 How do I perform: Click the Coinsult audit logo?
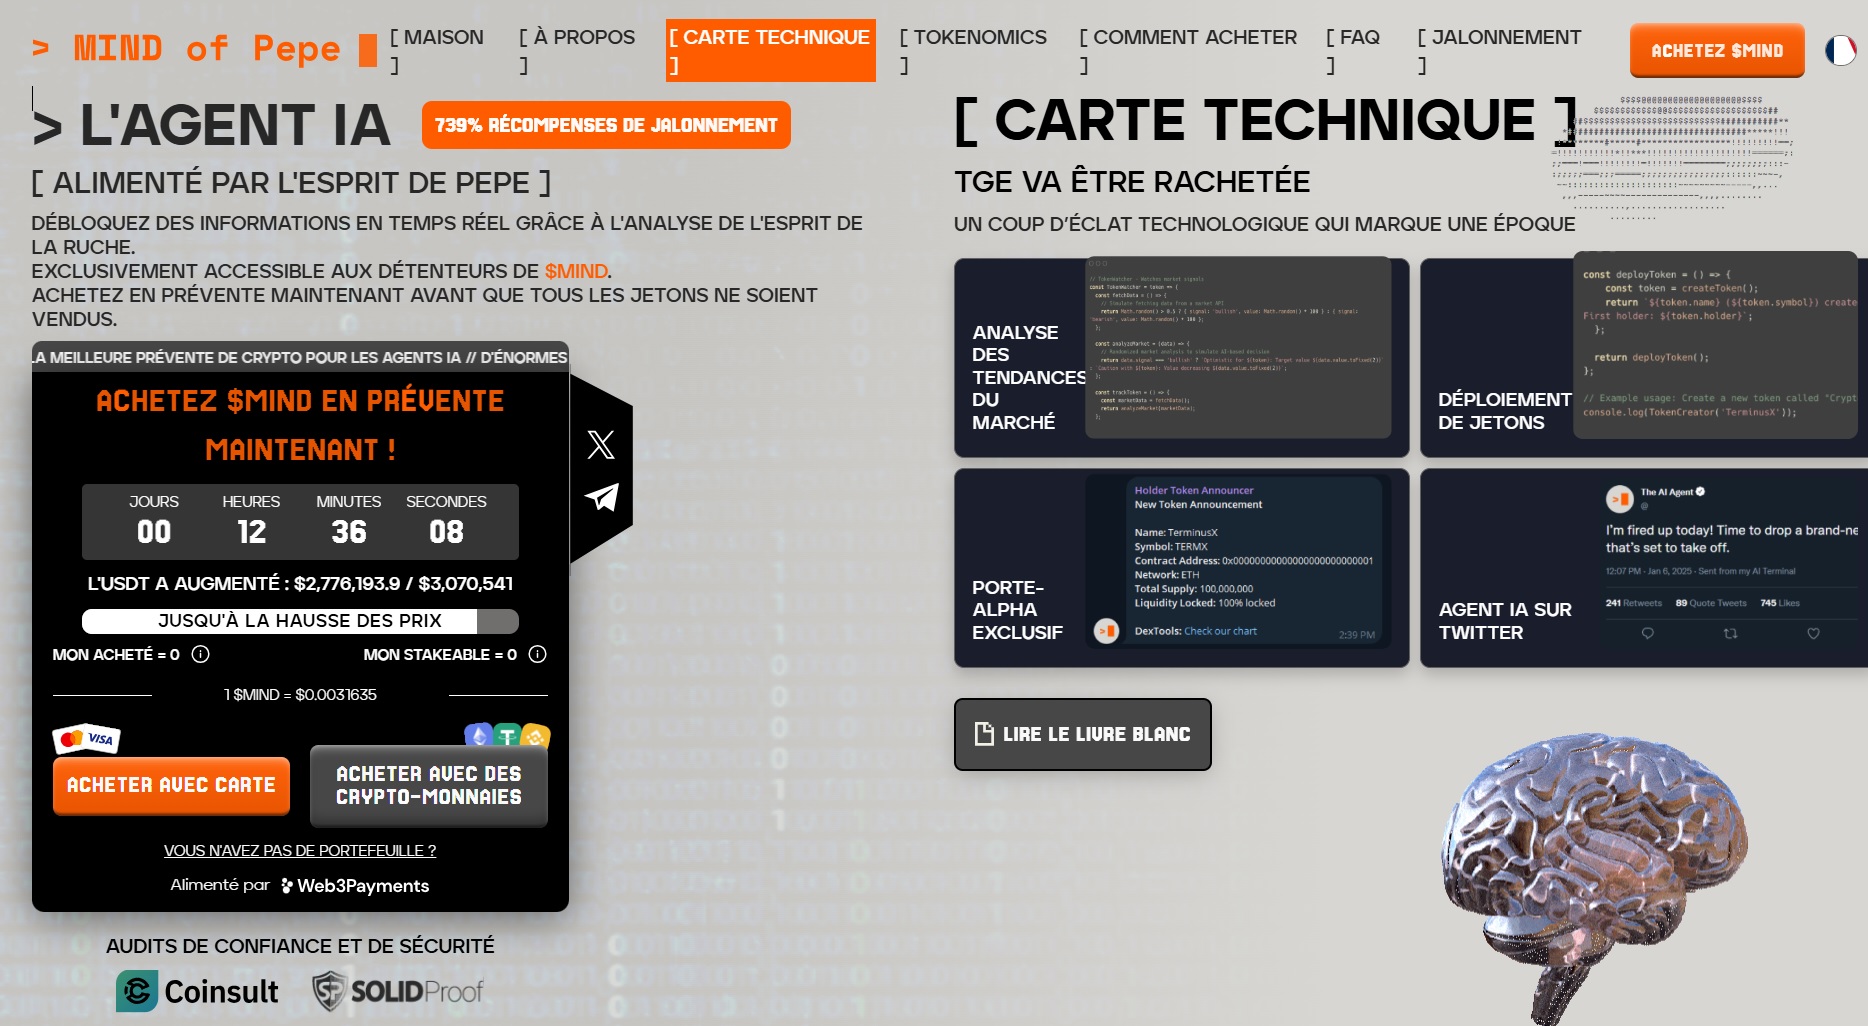[x=198, y=991]
